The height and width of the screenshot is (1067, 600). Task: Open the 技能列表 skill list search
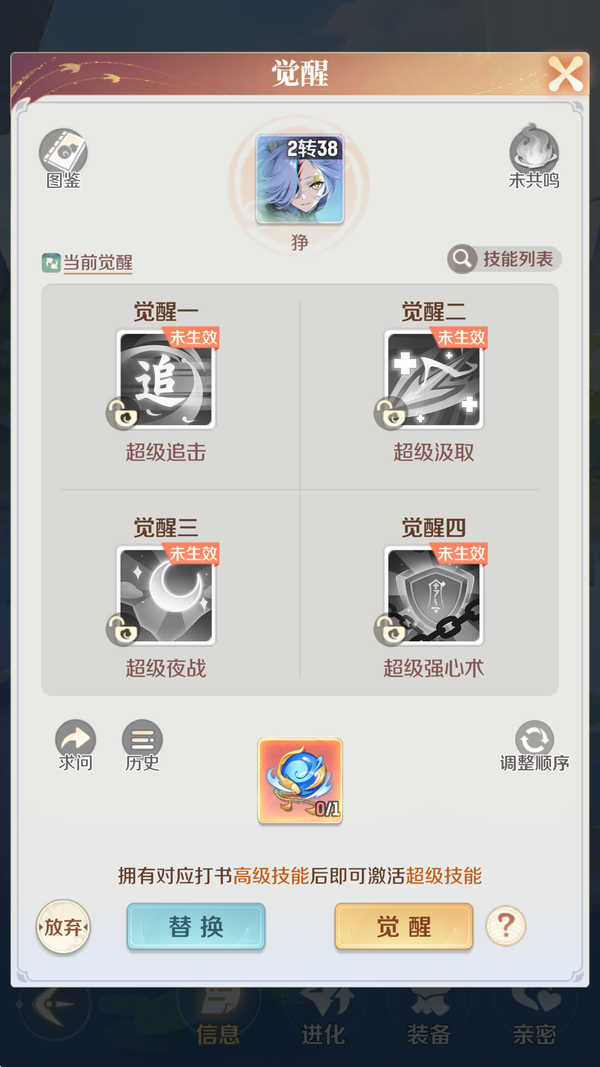(505, 259)
